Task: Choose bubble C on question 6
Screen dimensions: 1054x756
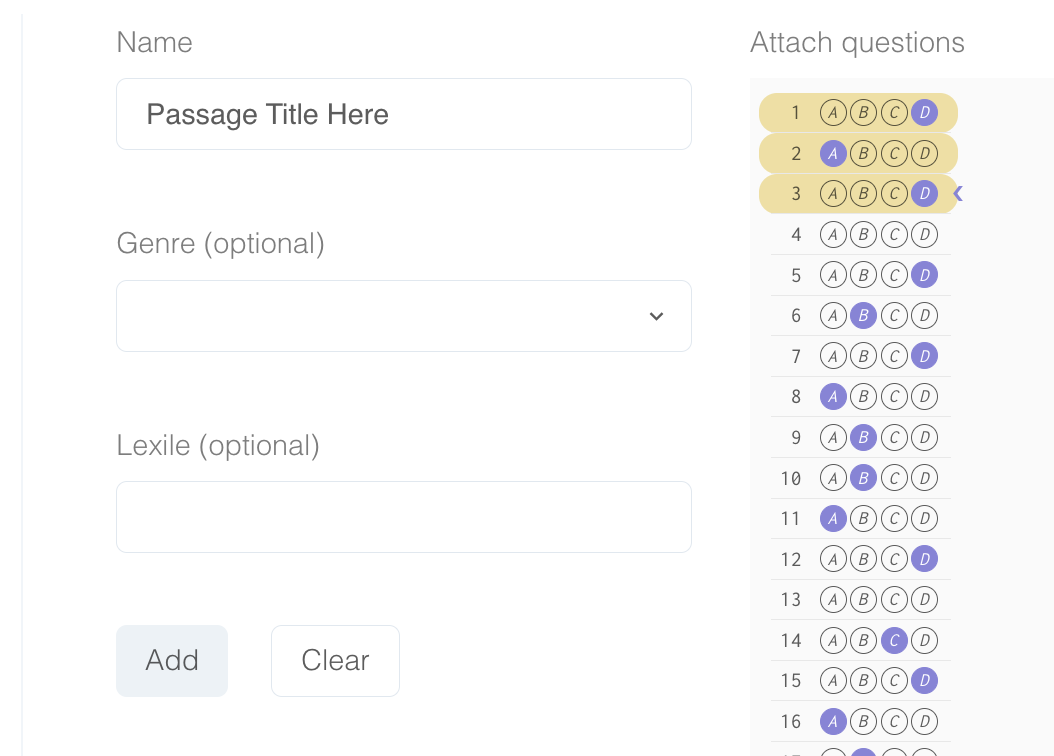Action: coord(894,316)
